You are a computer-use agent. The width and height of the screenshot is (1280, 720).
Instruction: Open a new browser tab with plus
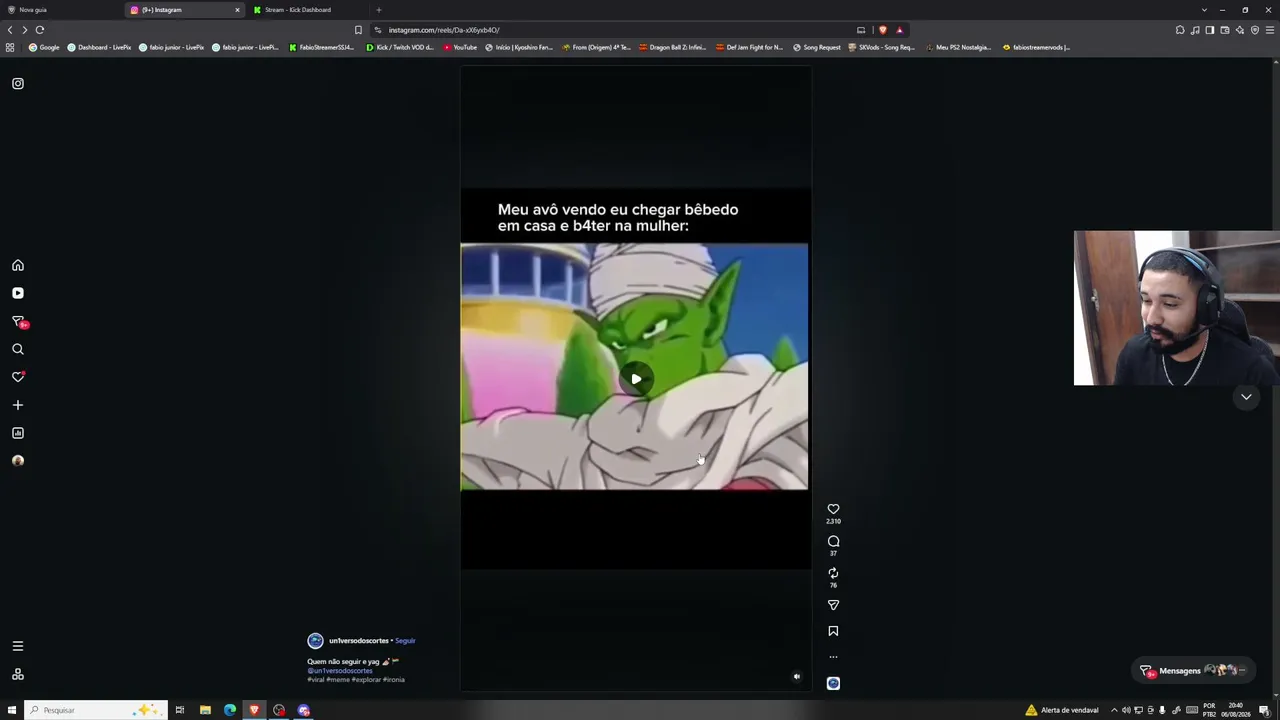(x=378, y=10)
